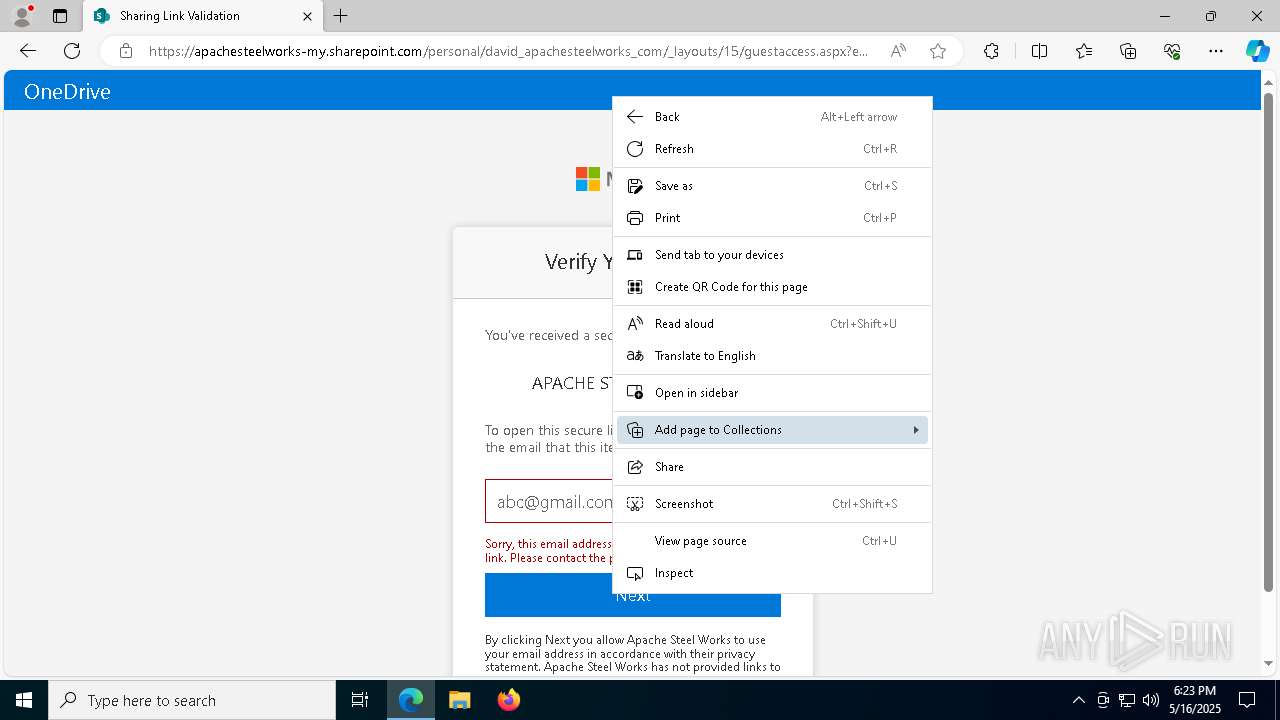1280x720 pixels.
Task: Open volume speaker icon in tray
Action: (x=1151, y=700)
